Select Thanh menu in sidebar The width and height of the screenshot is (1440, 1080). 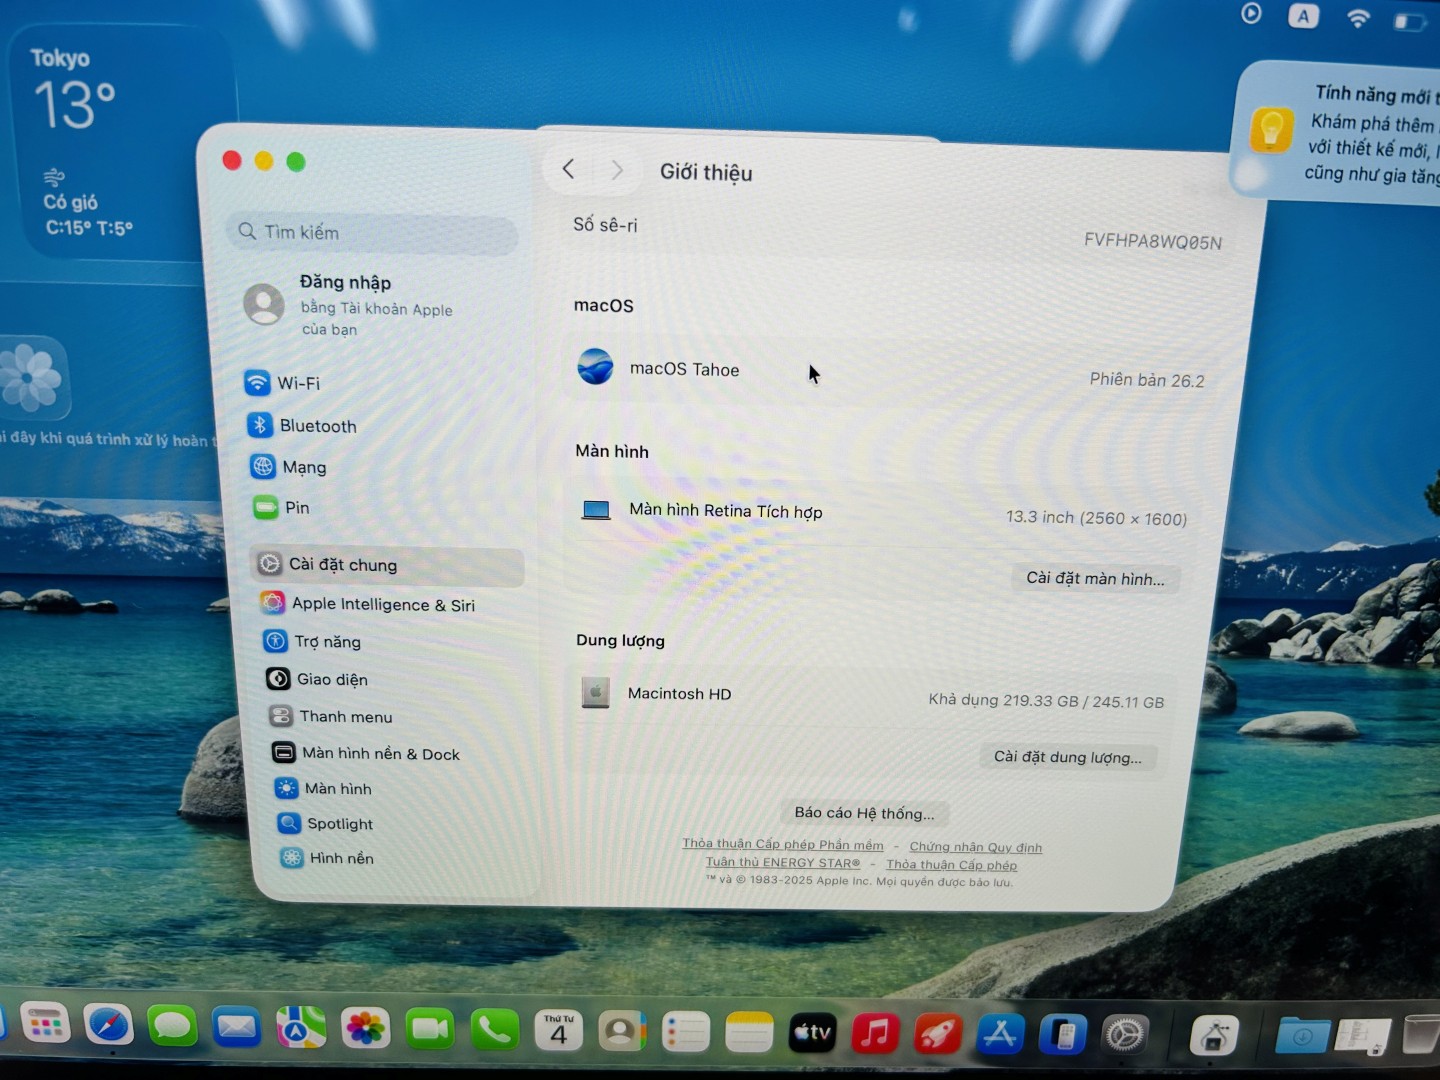point(345,717)
